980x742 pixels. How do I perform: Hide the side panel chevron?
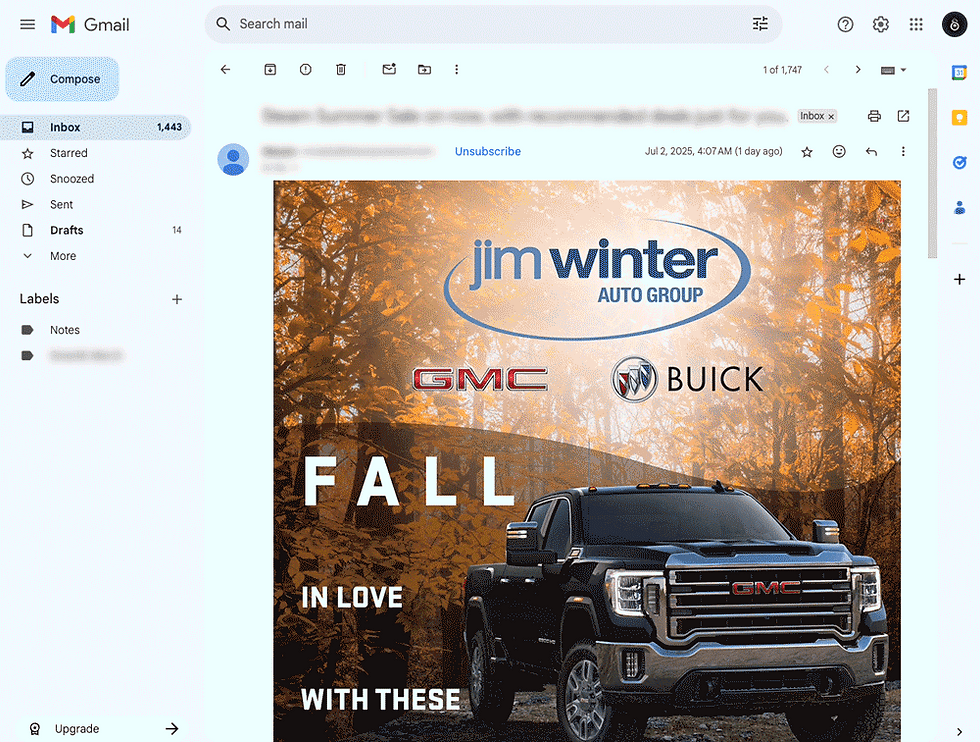[x=959, y=731]
